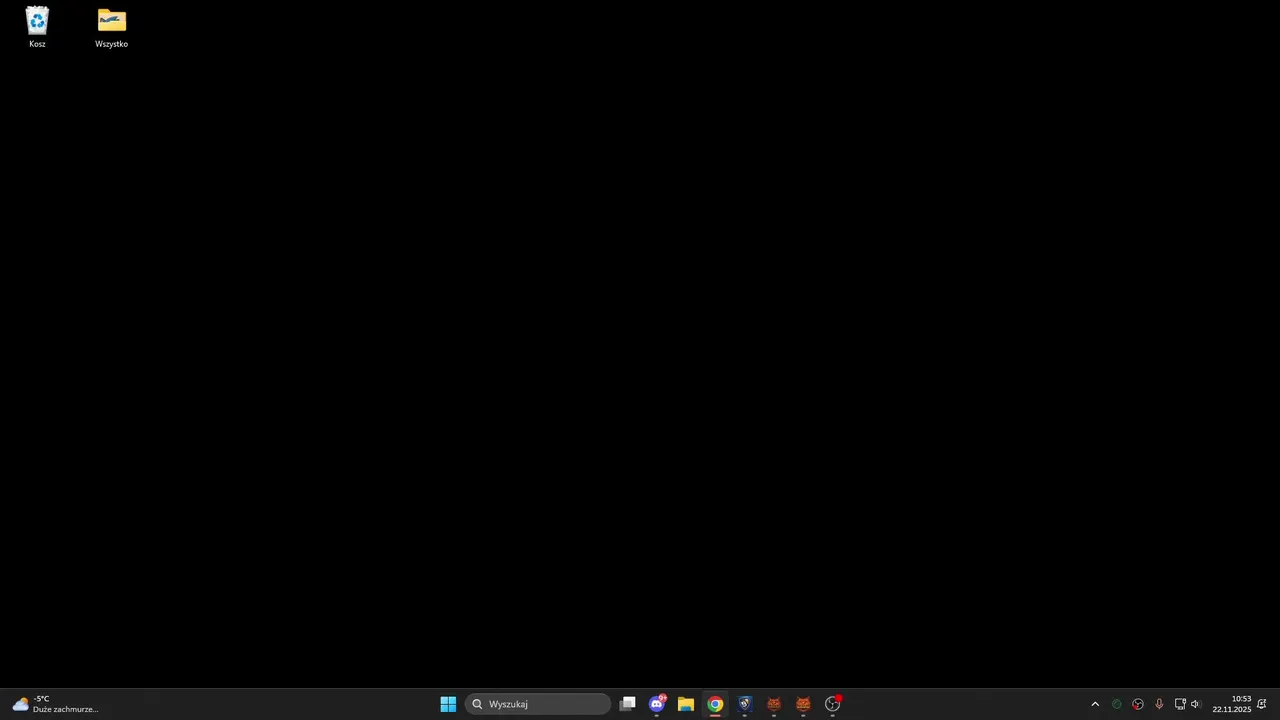Open the Kosz recycle bin icon

click(37, 27)
